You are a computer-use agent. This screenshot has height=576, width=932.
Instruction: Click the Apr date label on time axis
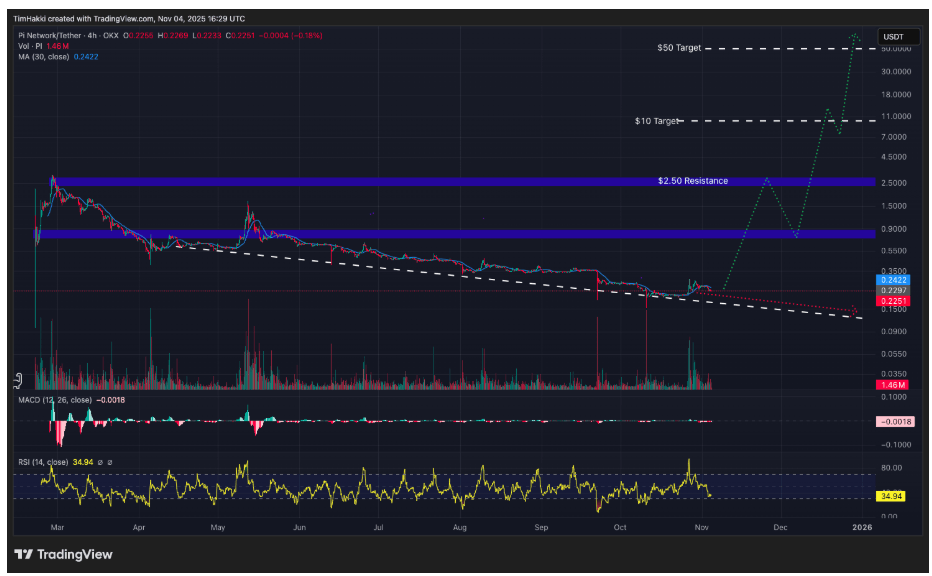[138, 527]
